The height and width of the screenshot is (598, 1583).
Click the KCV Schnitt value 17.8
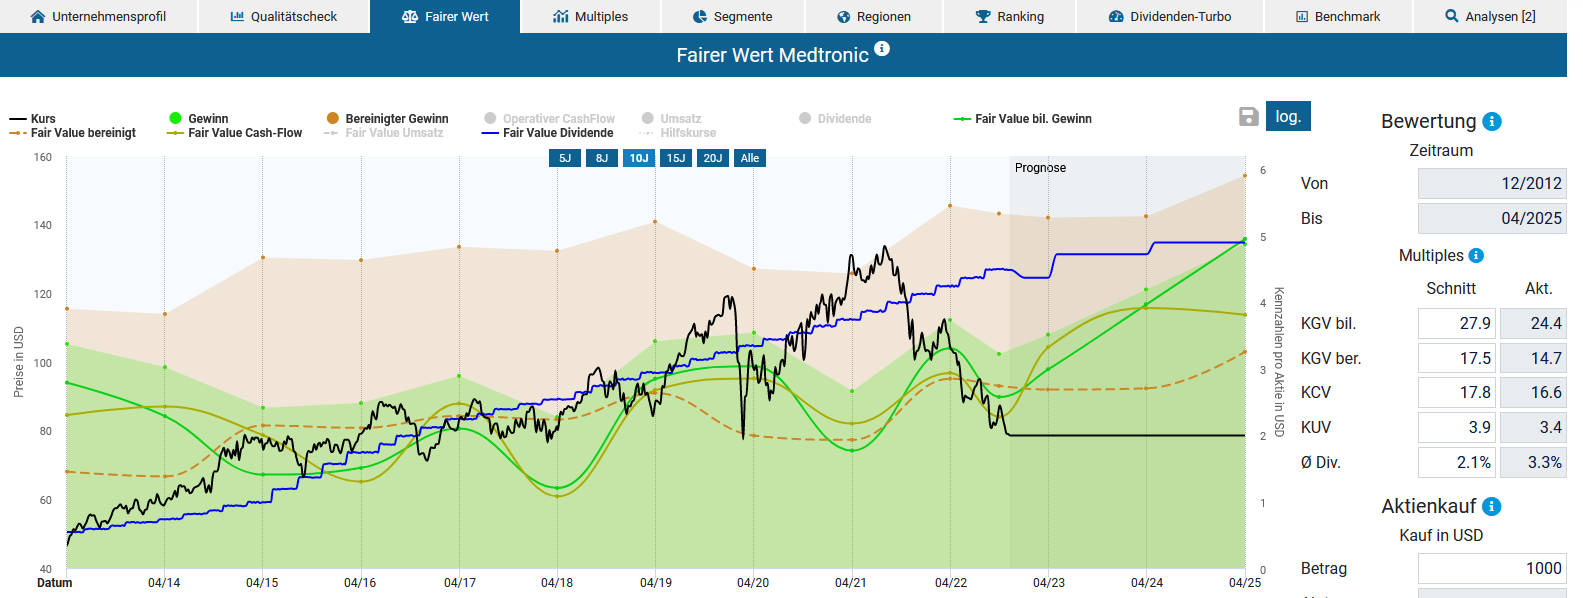tap(1457, 392)
